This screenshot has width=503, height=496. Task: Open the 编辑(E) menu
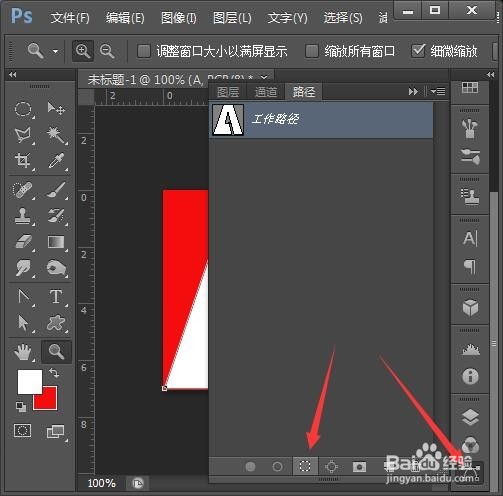click(x=125, y=17)
